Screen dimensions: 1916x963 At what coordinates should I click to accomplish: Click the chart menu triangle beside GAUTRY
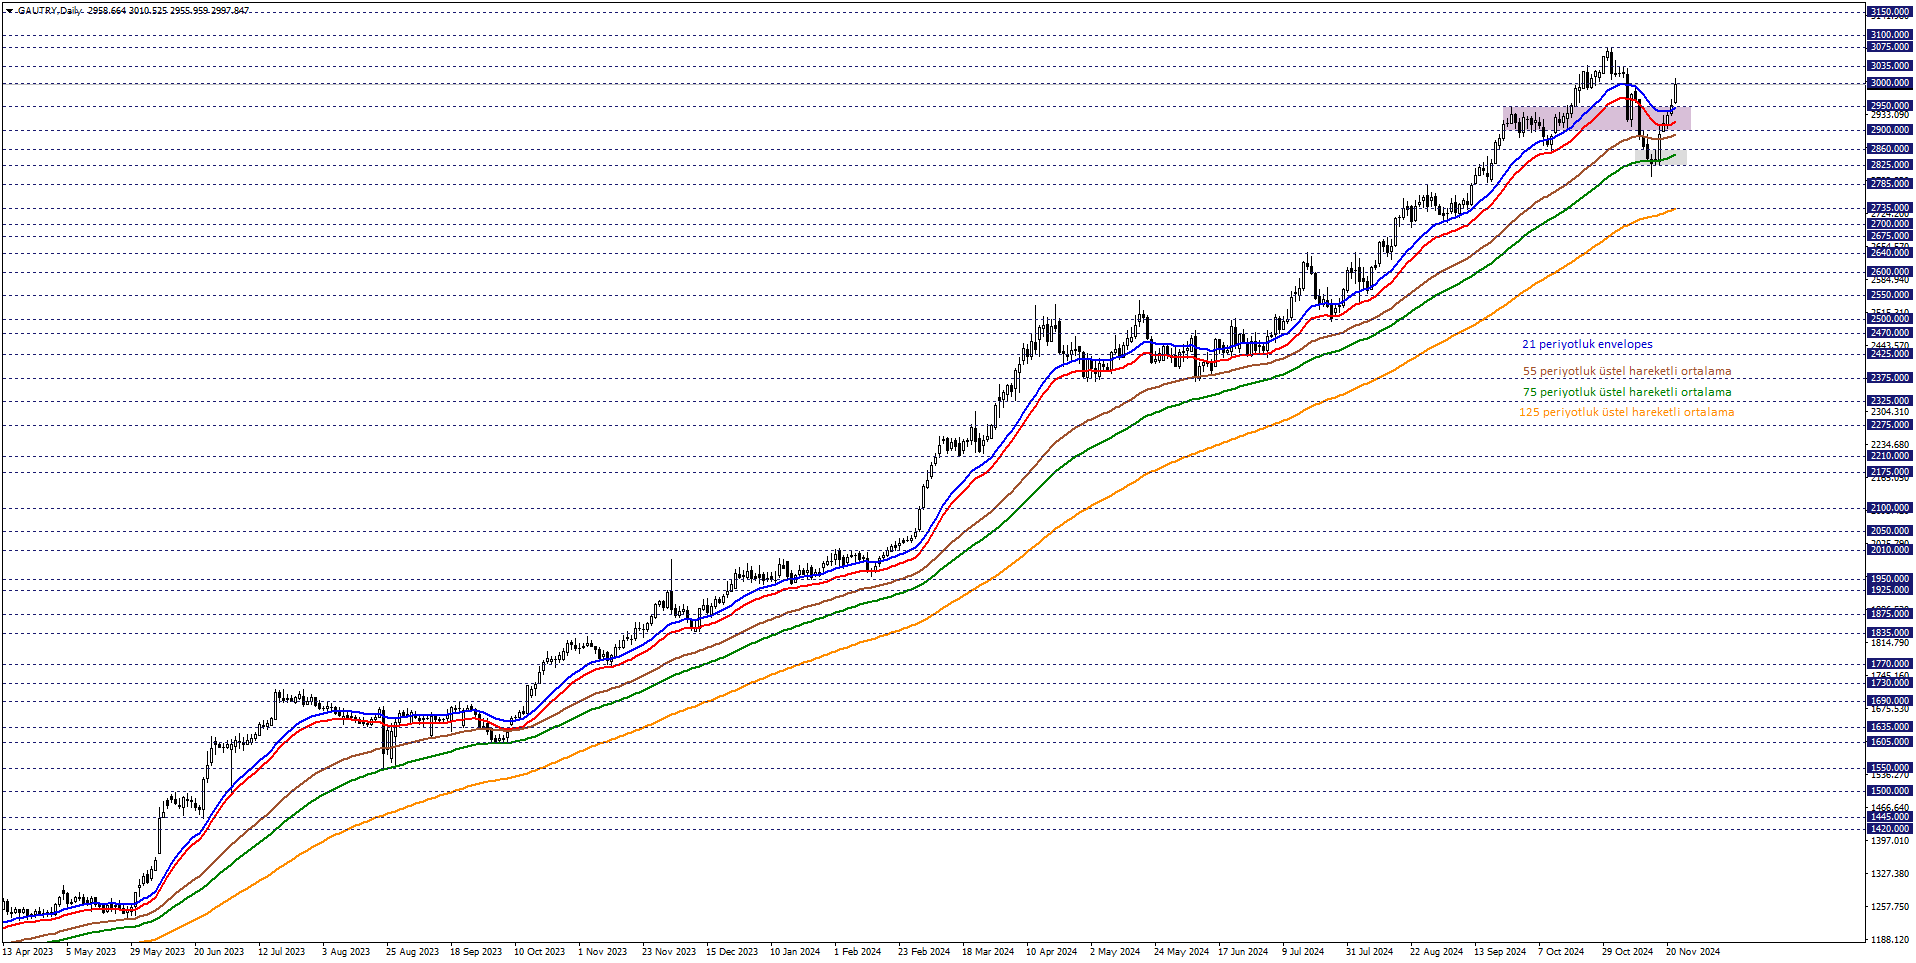8,11
